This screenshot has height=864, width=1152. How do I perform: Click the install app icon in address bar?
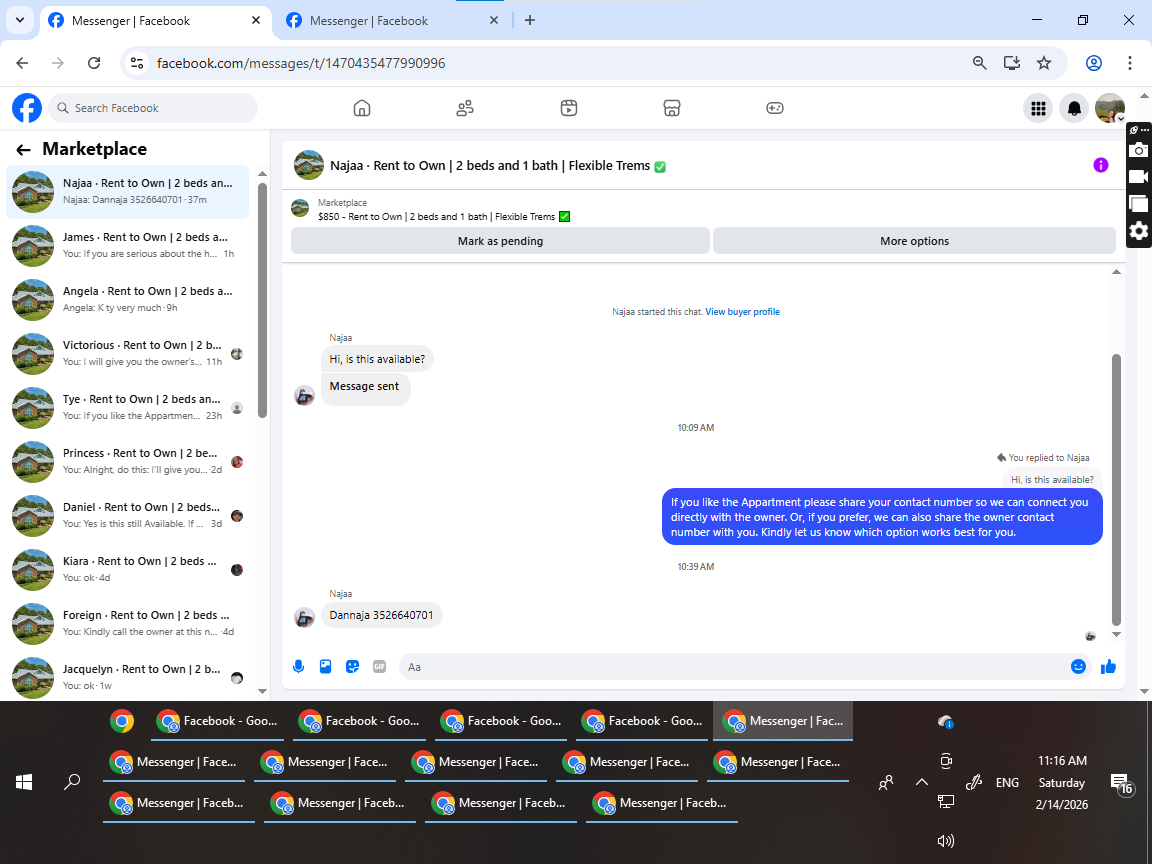click(x=1012, y=63)
